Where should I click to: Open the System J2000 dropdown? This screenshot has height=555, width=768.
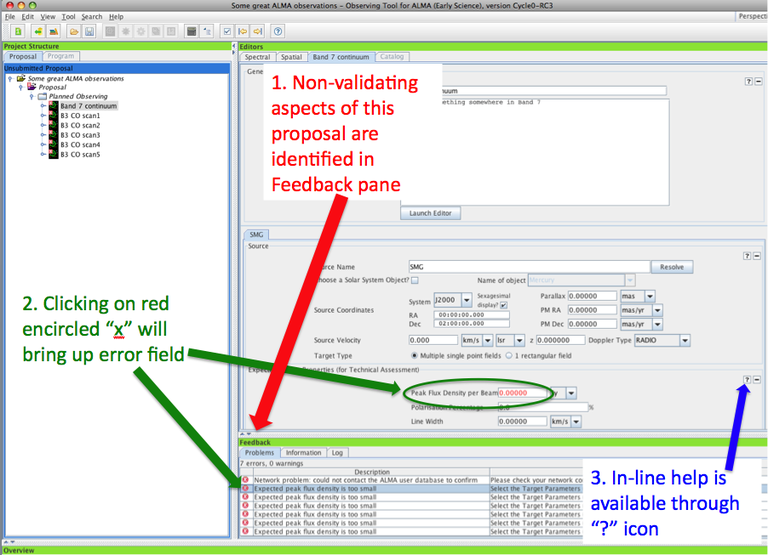[467, 299]
